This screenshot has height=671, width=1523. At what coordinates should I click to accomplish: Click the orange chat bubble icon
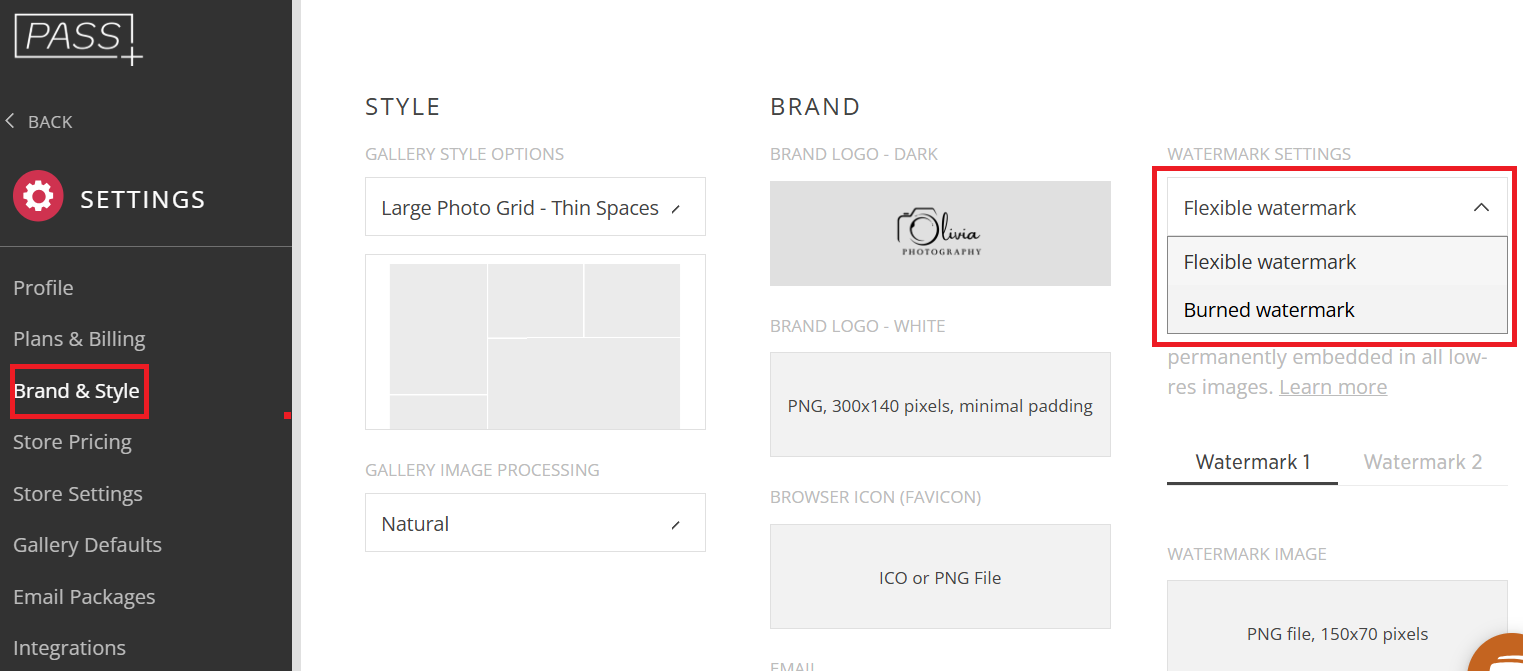[1497, 653]
